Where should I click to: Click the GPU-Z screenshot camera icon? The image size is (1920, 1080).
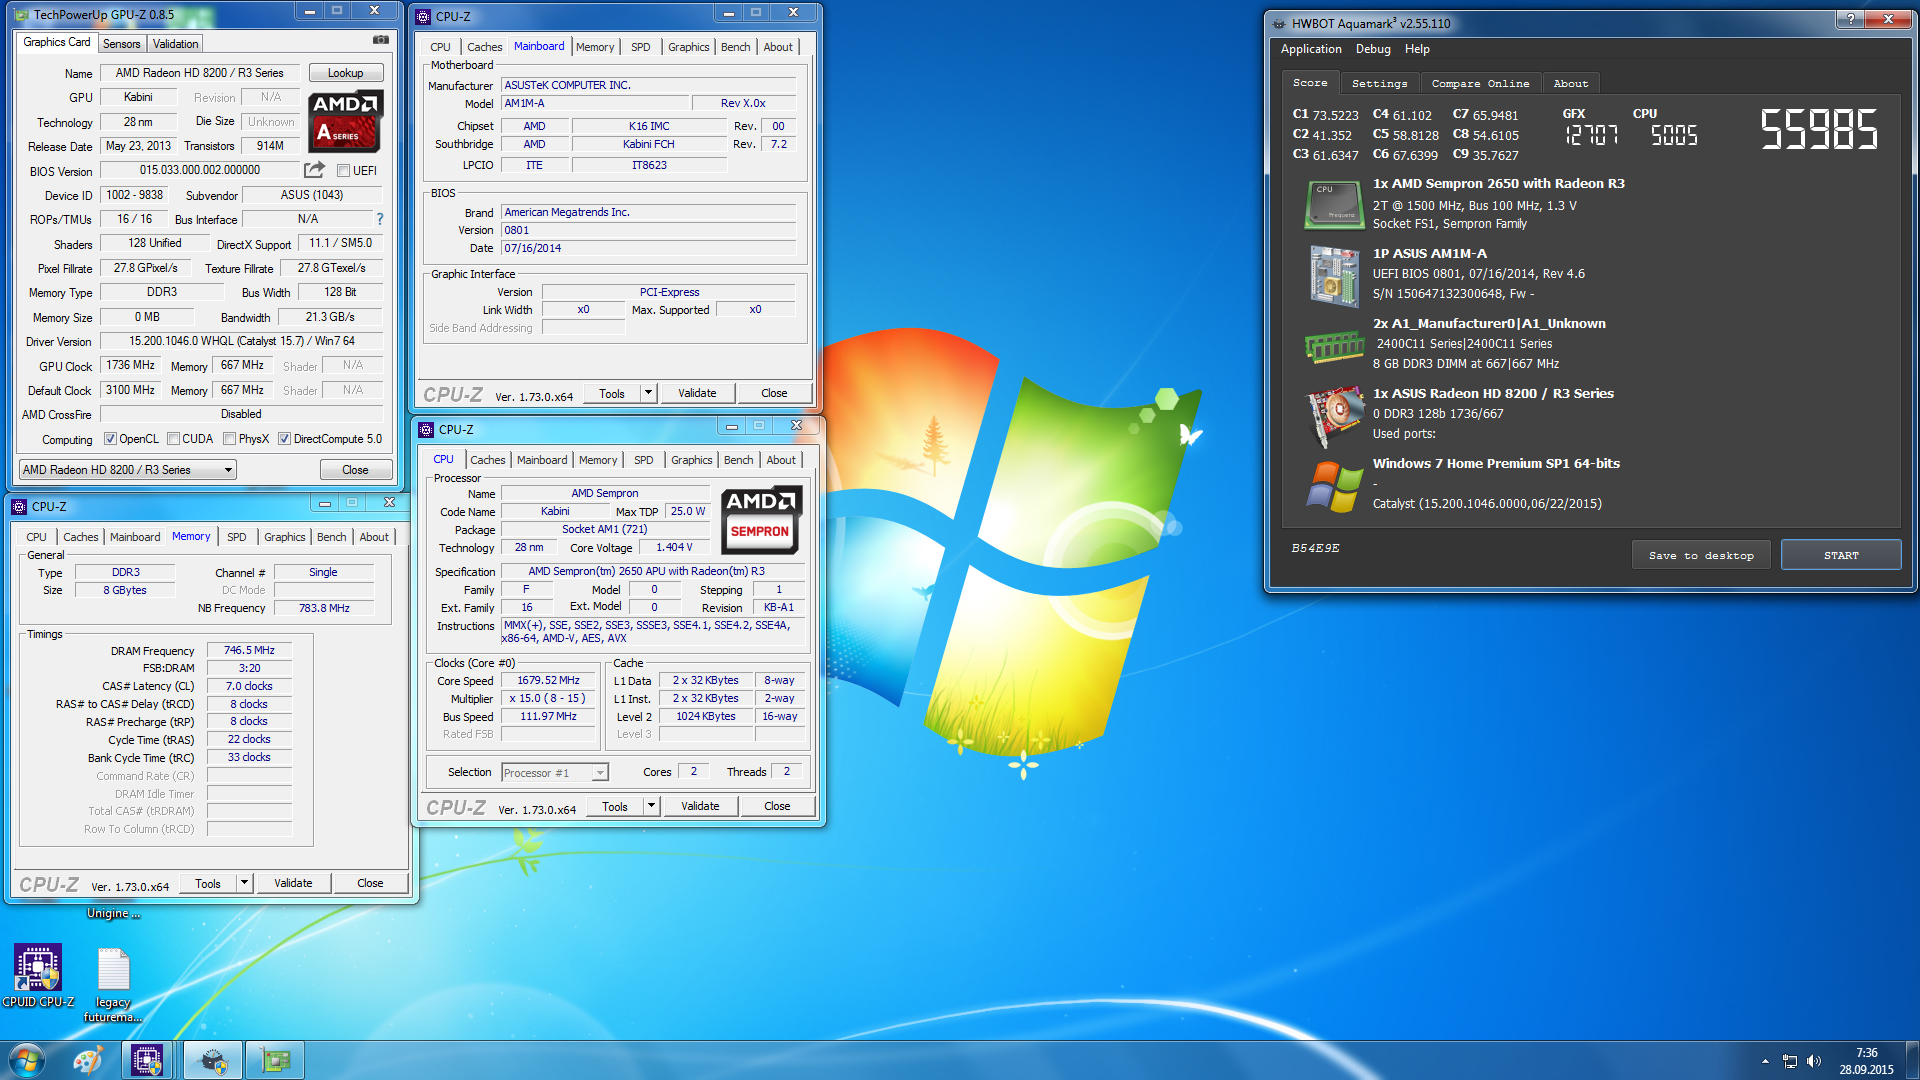click(x=381, y=40)
